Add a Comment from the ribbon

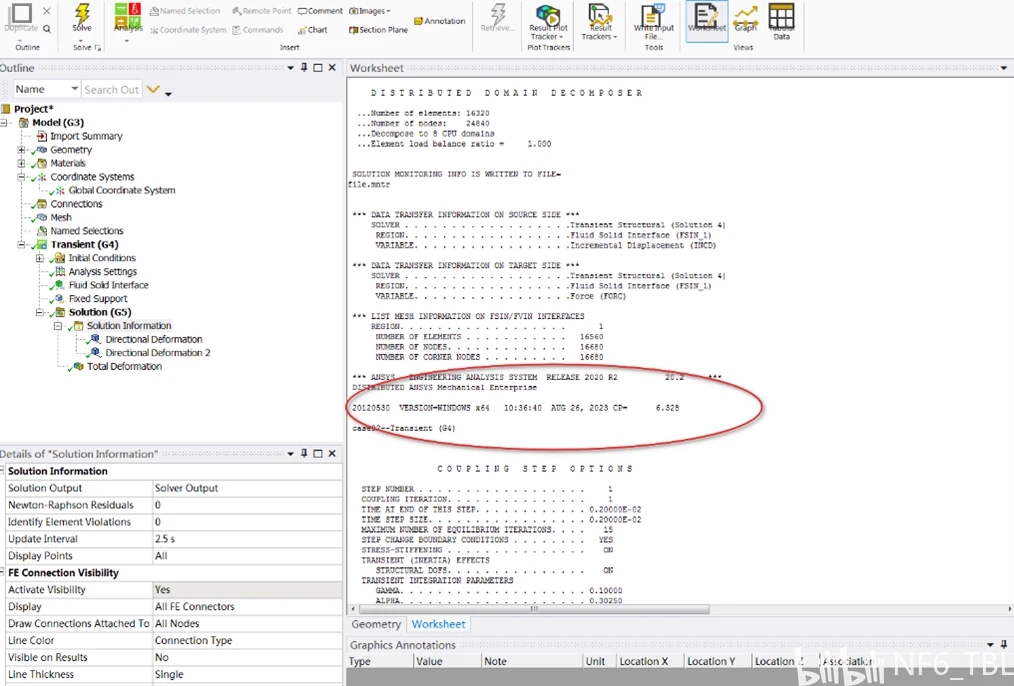pyautogui.click(x=320, y=11)
